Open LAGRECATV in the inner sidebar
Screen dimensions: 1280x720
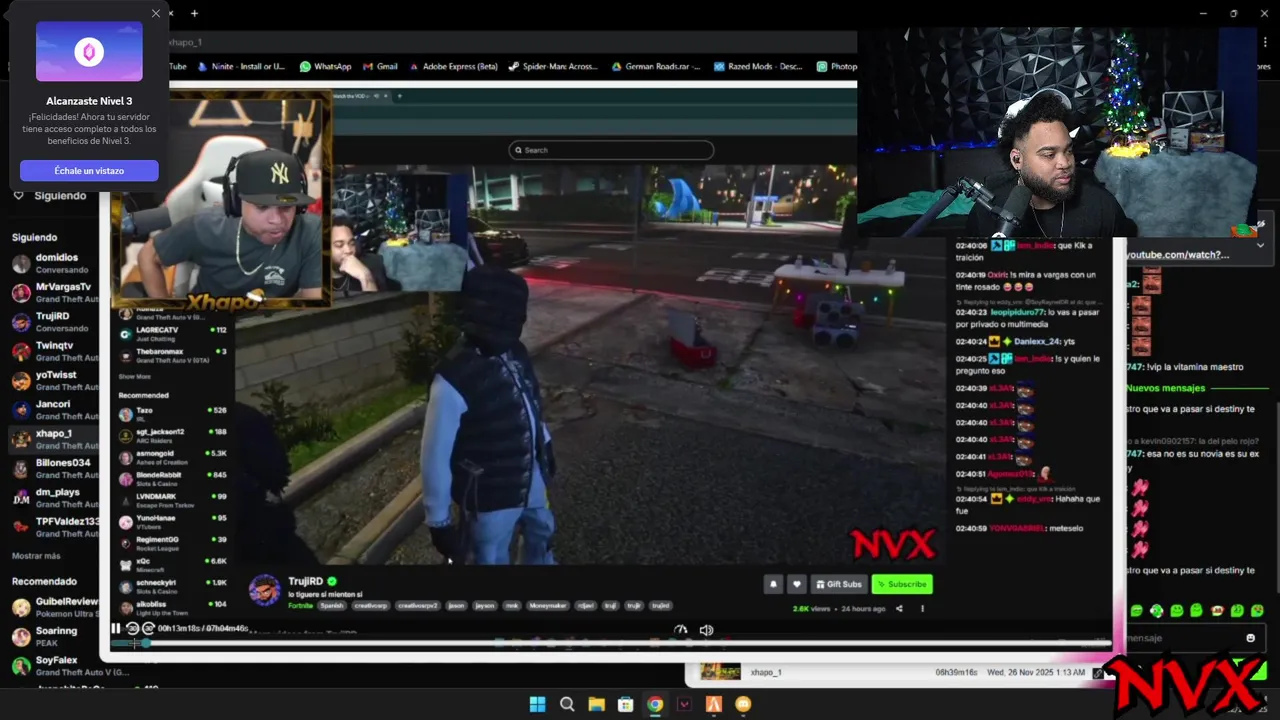172,333
